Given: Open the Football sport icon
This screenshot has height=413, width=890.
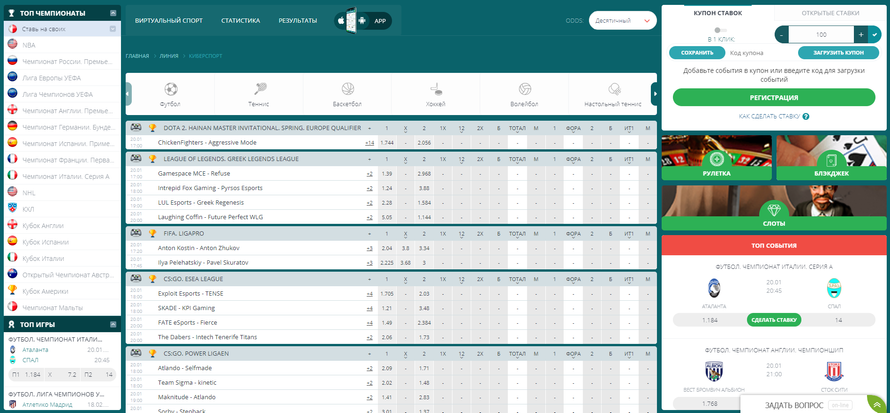Looking at the screenshot, I should coord(170,89).
